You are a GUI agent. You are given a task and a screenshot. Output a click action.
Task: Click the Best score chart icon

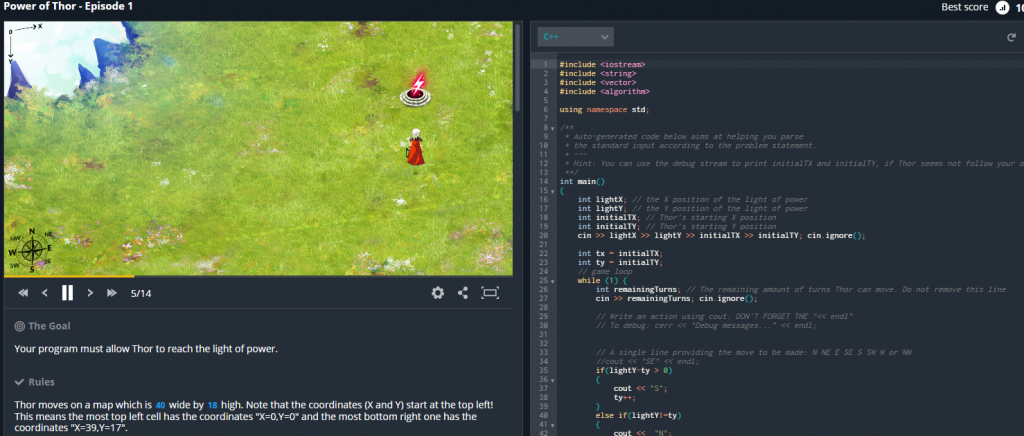pos(1002,7)
